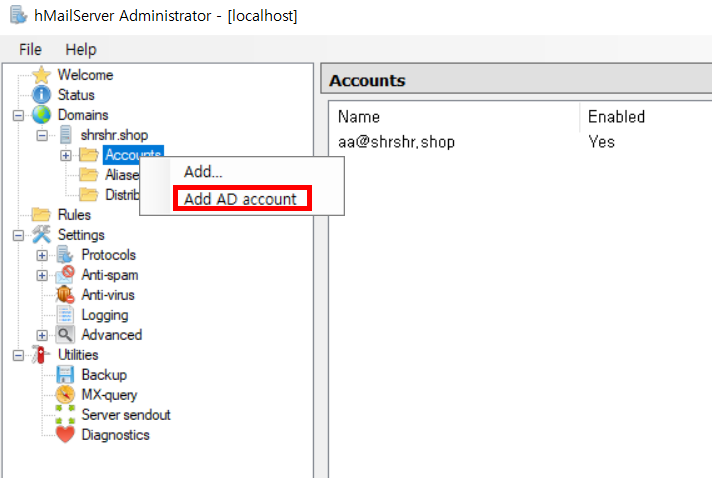Click the Anti-spam envelope icon
The height and width of the screenshot is (478, 712).
[65, 275]
